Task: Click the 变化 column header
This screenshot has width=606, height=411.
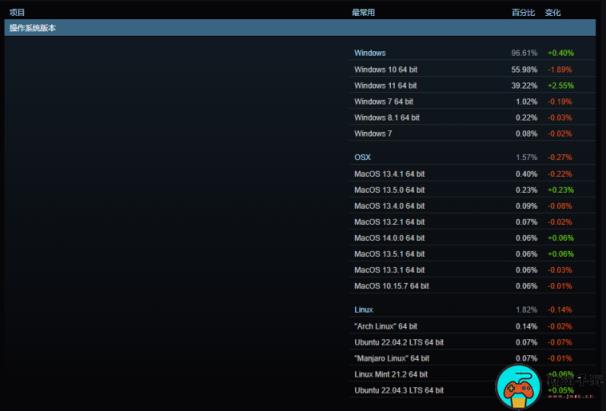Action: pyautogui.click(x=553, y=12)
